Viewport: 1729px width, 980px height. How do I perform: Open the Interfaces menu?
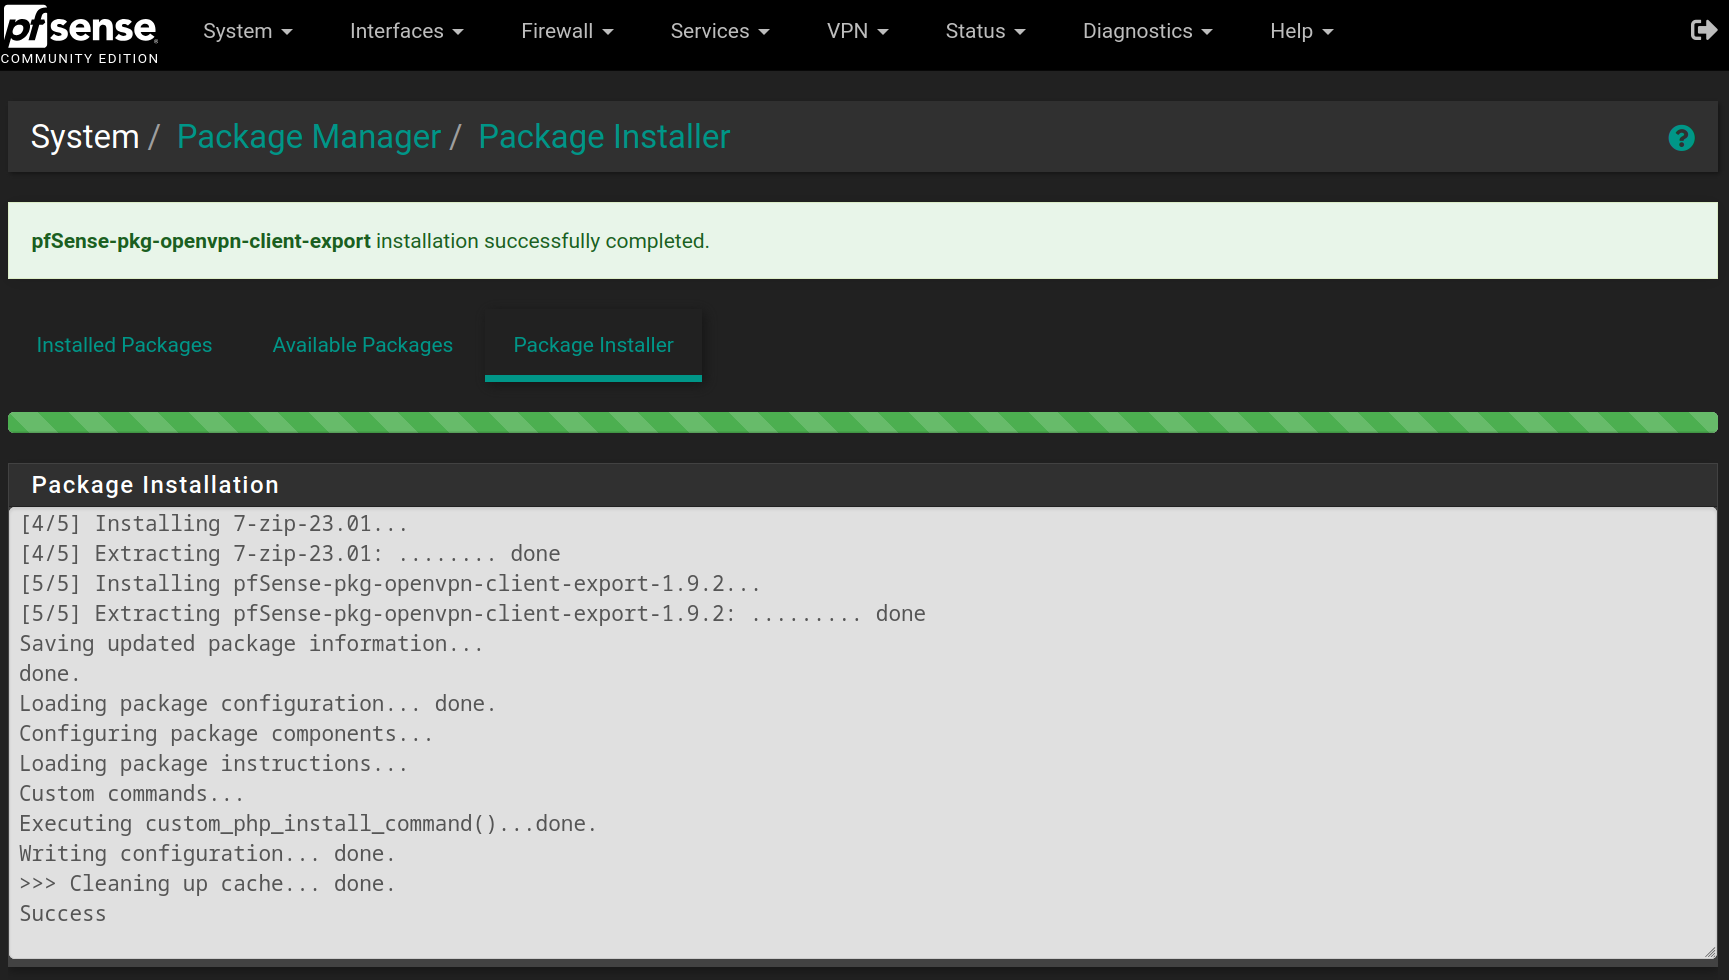[407, 31]
